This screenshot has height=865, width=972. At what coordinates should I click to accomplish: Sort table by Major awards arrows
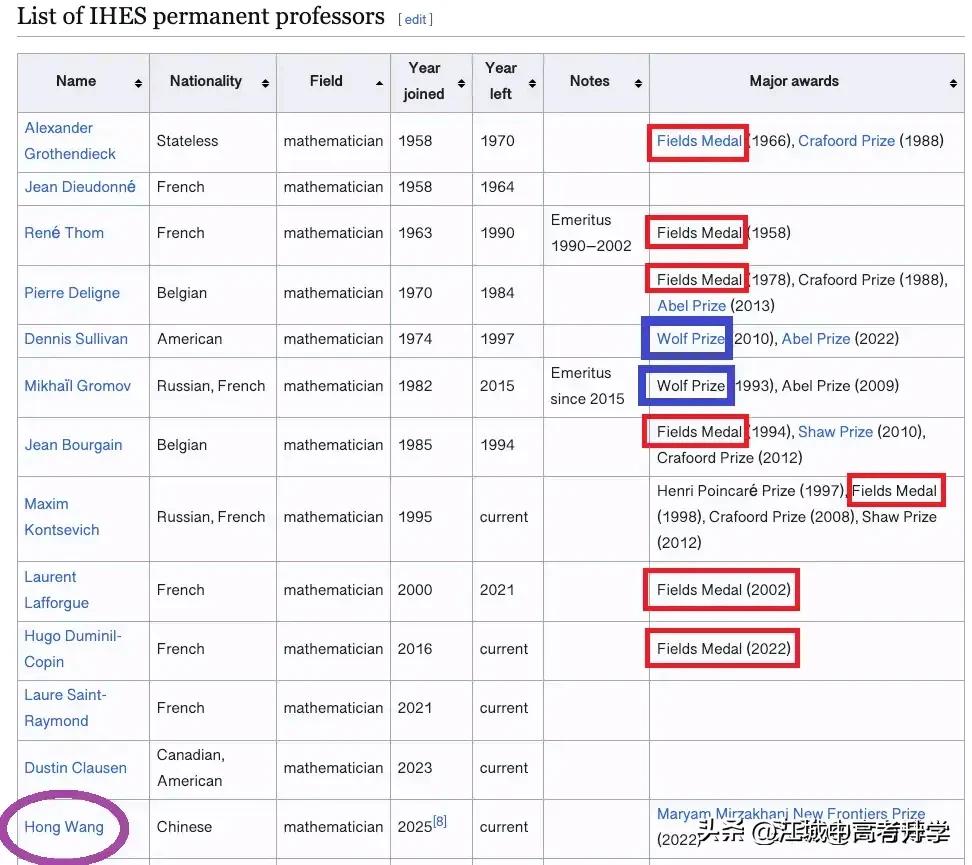pyautogui.click(x=953, y=83)
